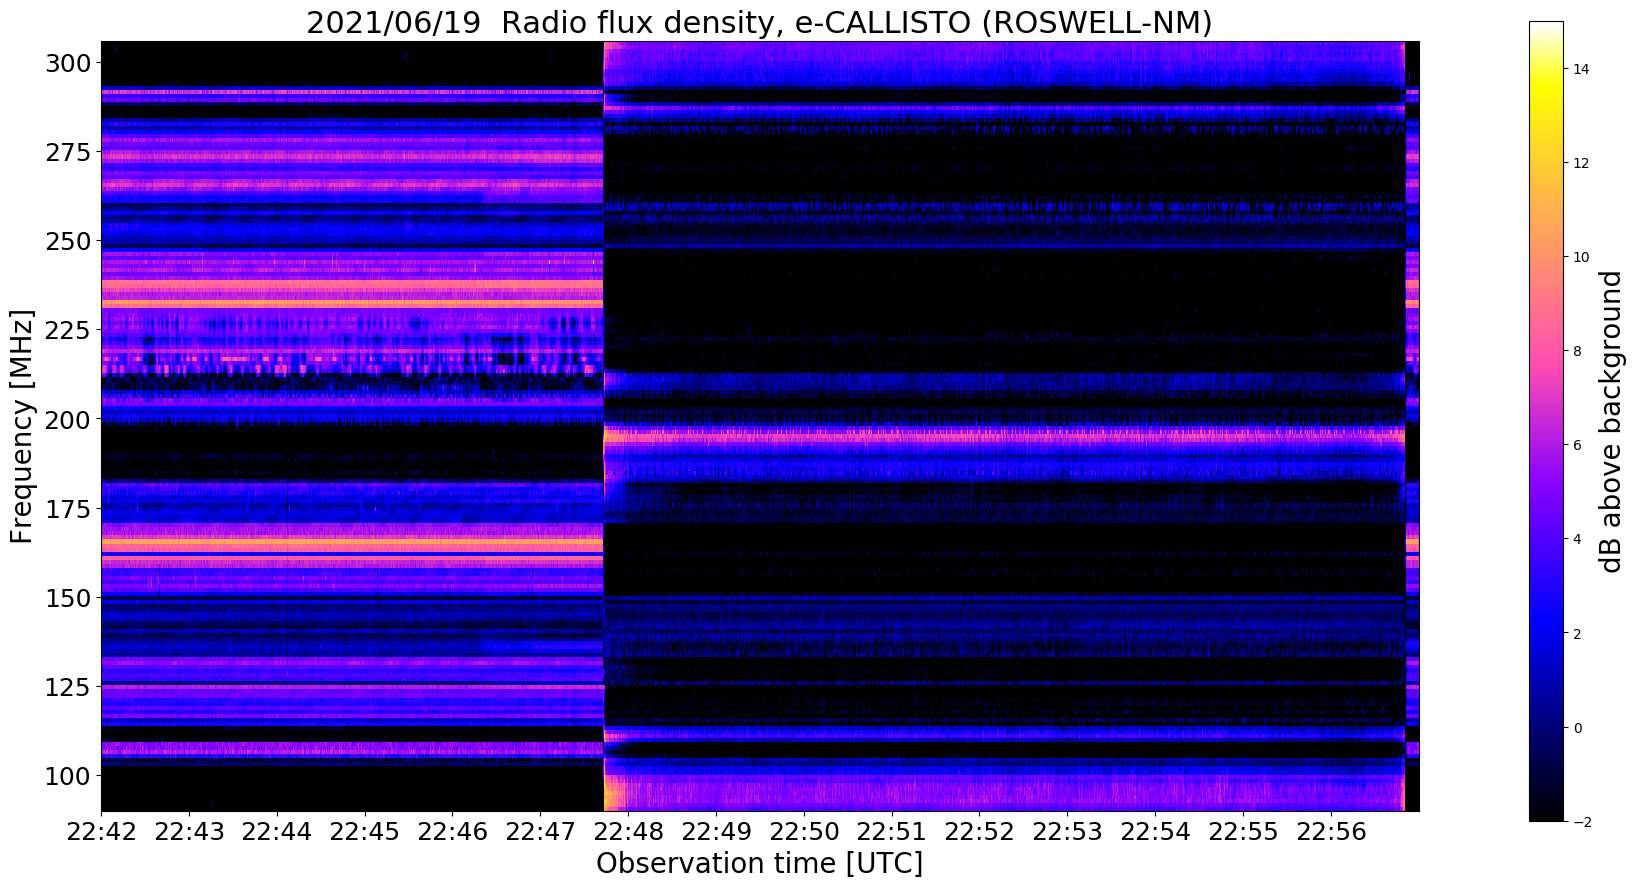The width and height of the screenshot is (1636, 888).
Task: Click the colorbar tick label 4
Action: [1578, 539]
